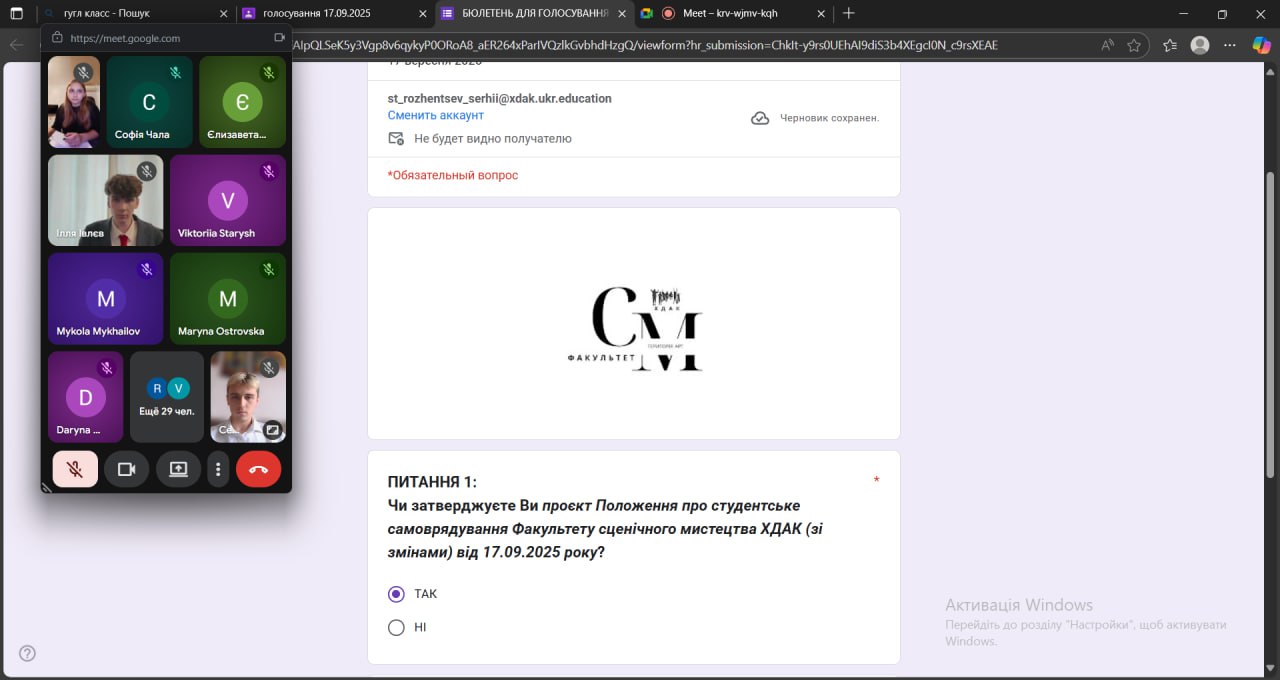Click the Сменить аккаунт link
The image size is (1280, 680).
[x=435, y=116]
